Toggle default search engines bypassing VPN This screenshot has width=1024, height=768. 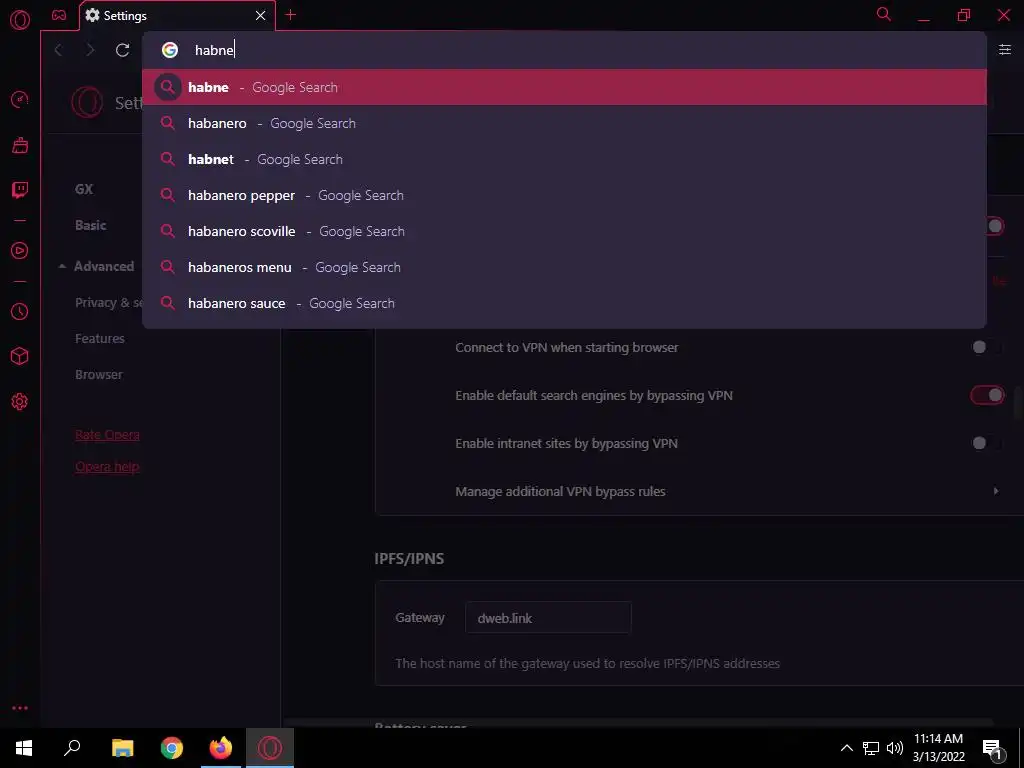(987, 395)
